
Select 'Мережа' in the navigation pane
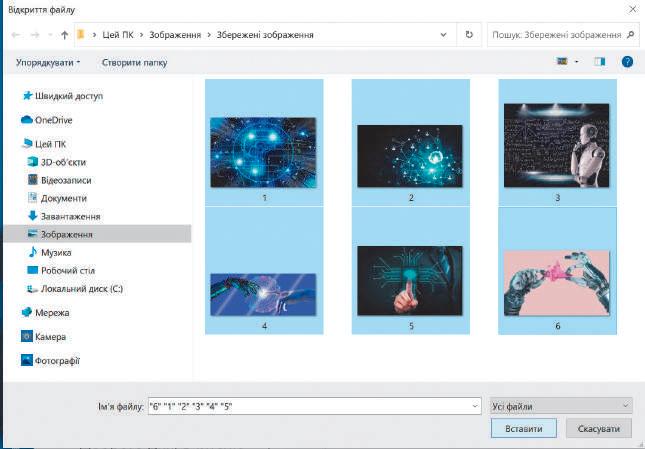(x=52, y=313)
